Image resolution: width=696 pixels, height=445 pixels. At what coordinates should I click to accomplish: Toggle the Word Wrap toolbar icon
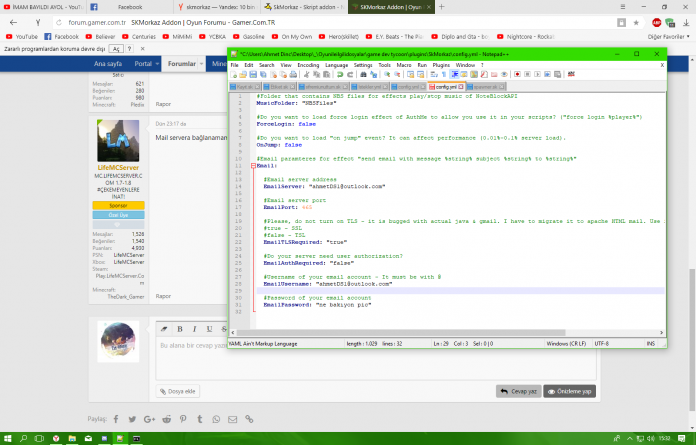tap(434, 75)
